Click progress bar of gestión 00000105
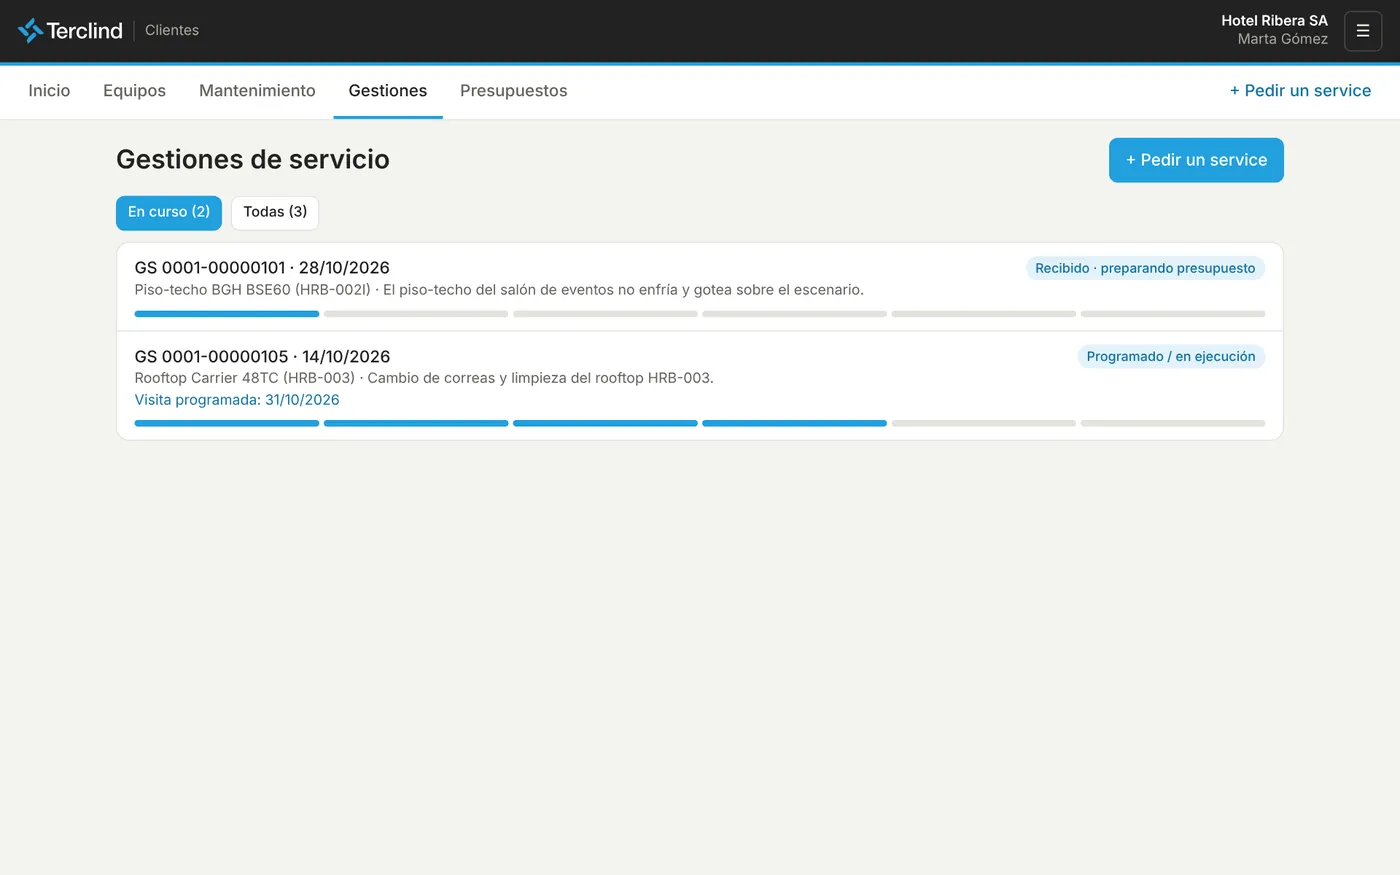This screenshot has width=1400, height=875. pos(700,423)
